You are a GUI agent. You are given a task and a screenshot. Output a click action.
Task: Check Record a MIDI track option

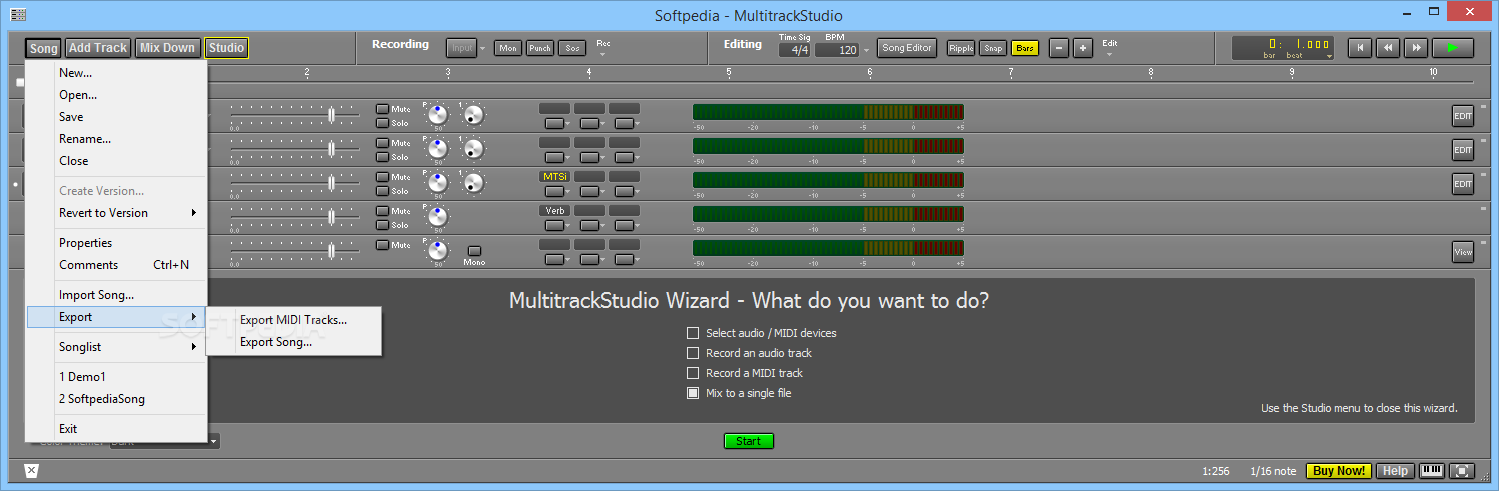coord(693,373)
